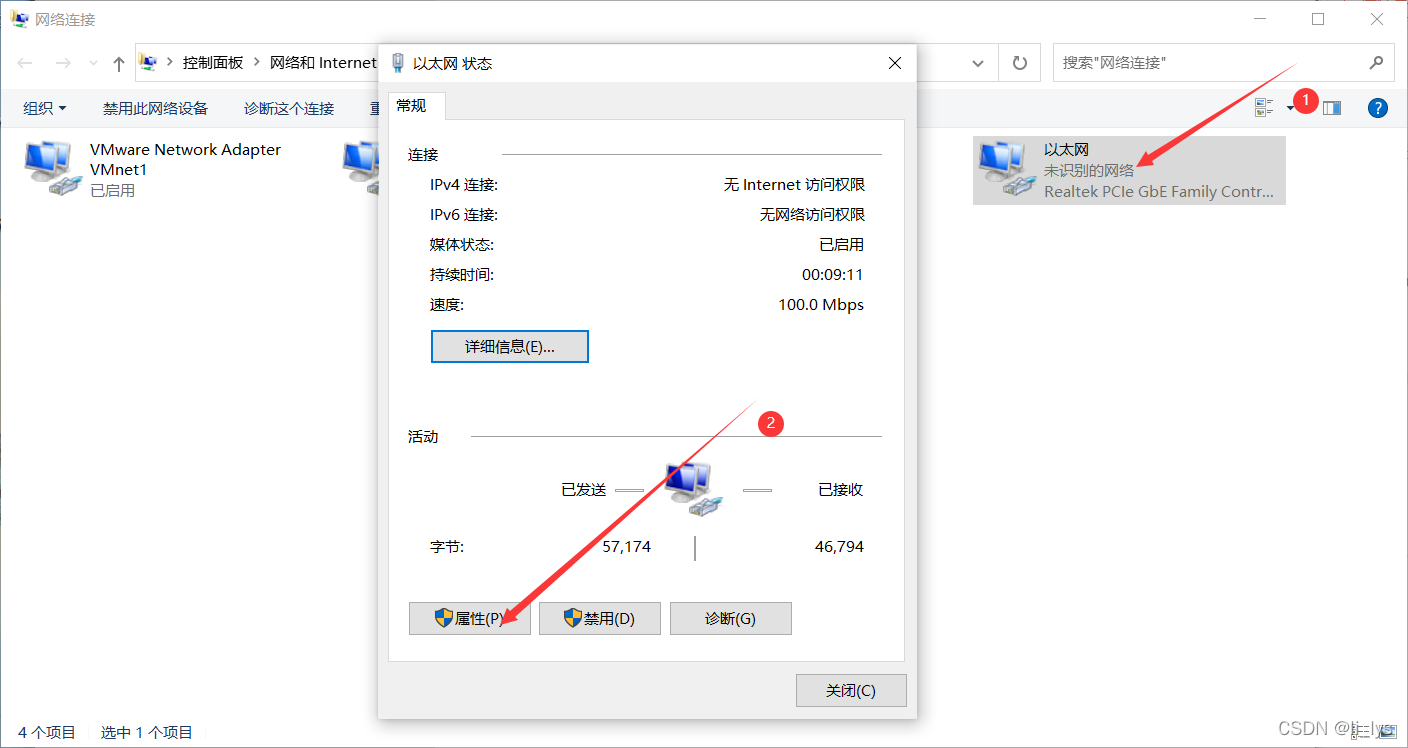Maximize the 网络连接 window
The height and width of the screenshot is (748, 1408).
pyautogui.click(x=1318, y=19)
